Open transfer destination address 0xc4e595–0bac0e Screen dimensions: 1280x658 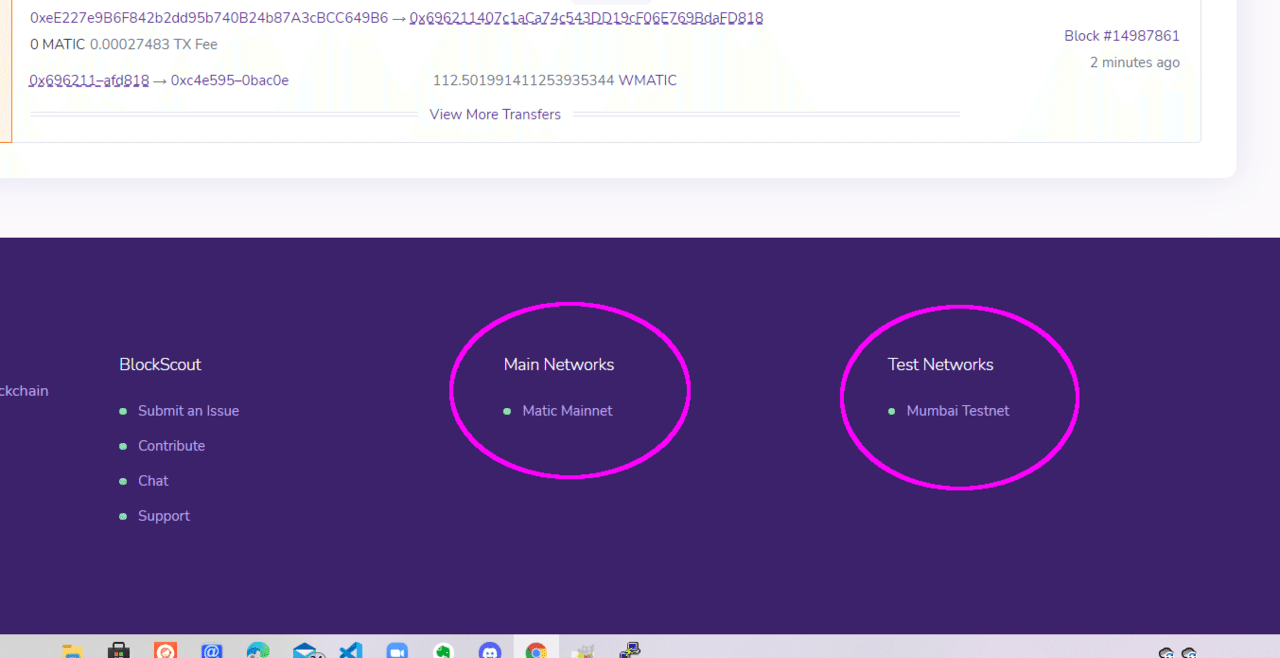point(230,80)
